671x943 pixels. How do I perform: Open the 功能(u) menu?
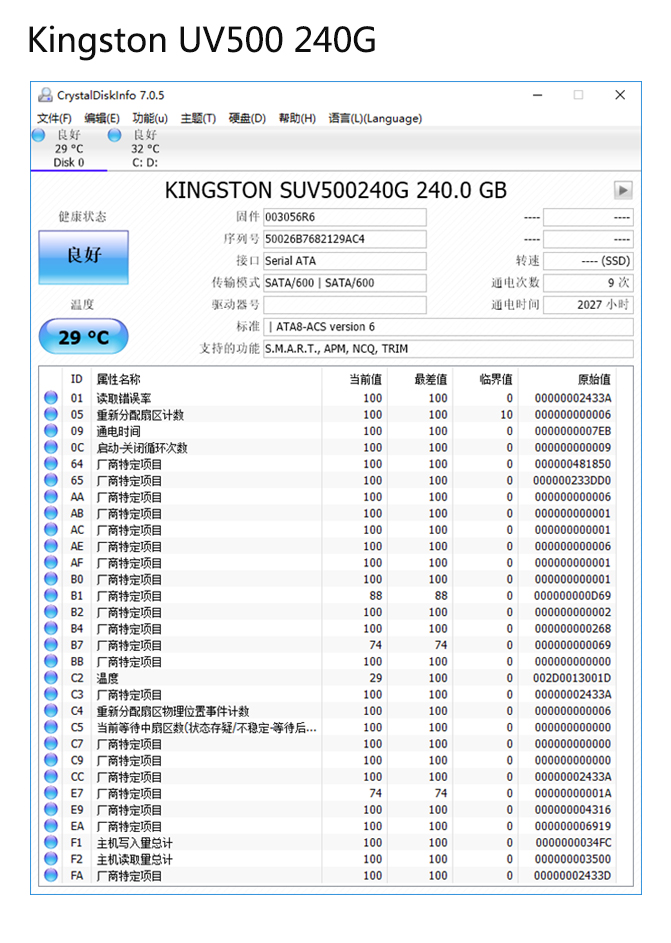pos(150,118)
